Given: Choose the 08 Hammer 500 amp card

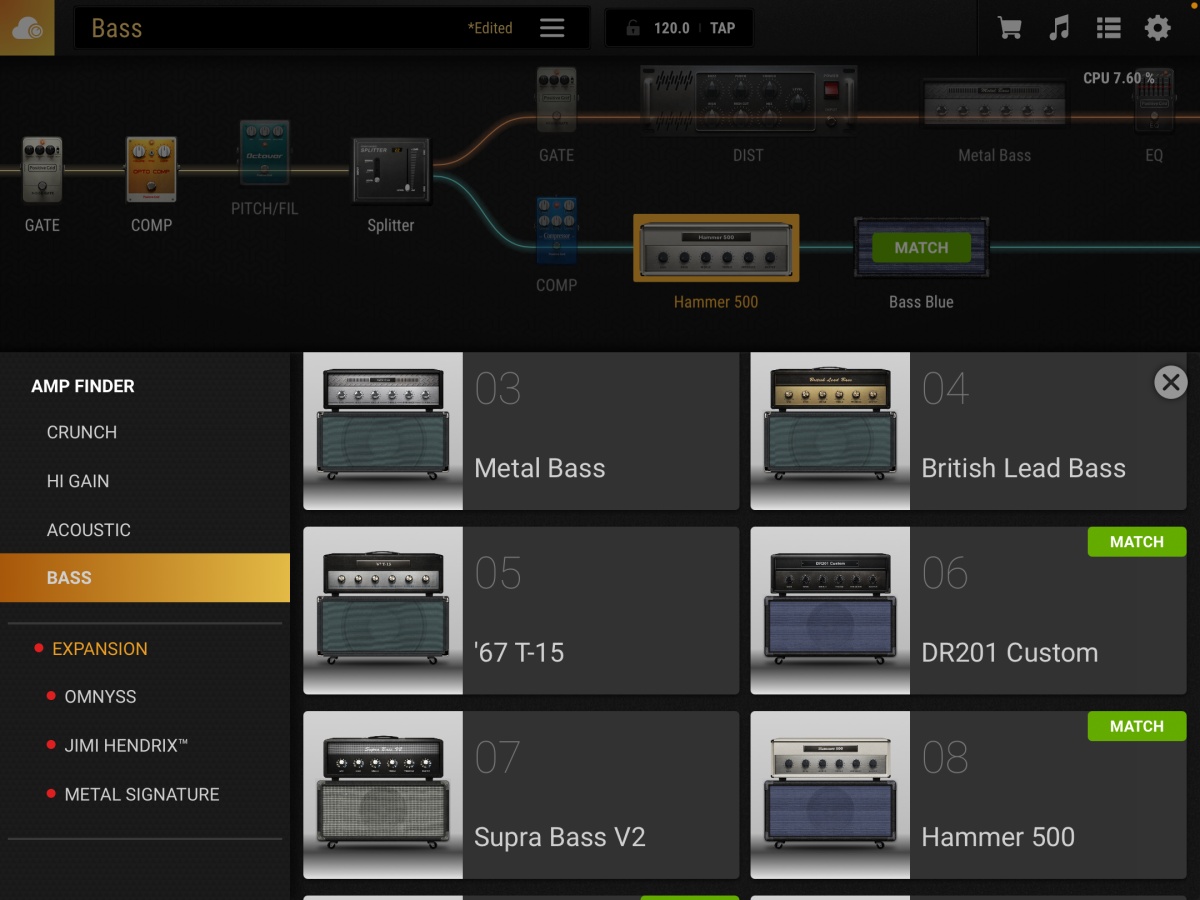Looking at the screenshot, I should tap(968, 795).
